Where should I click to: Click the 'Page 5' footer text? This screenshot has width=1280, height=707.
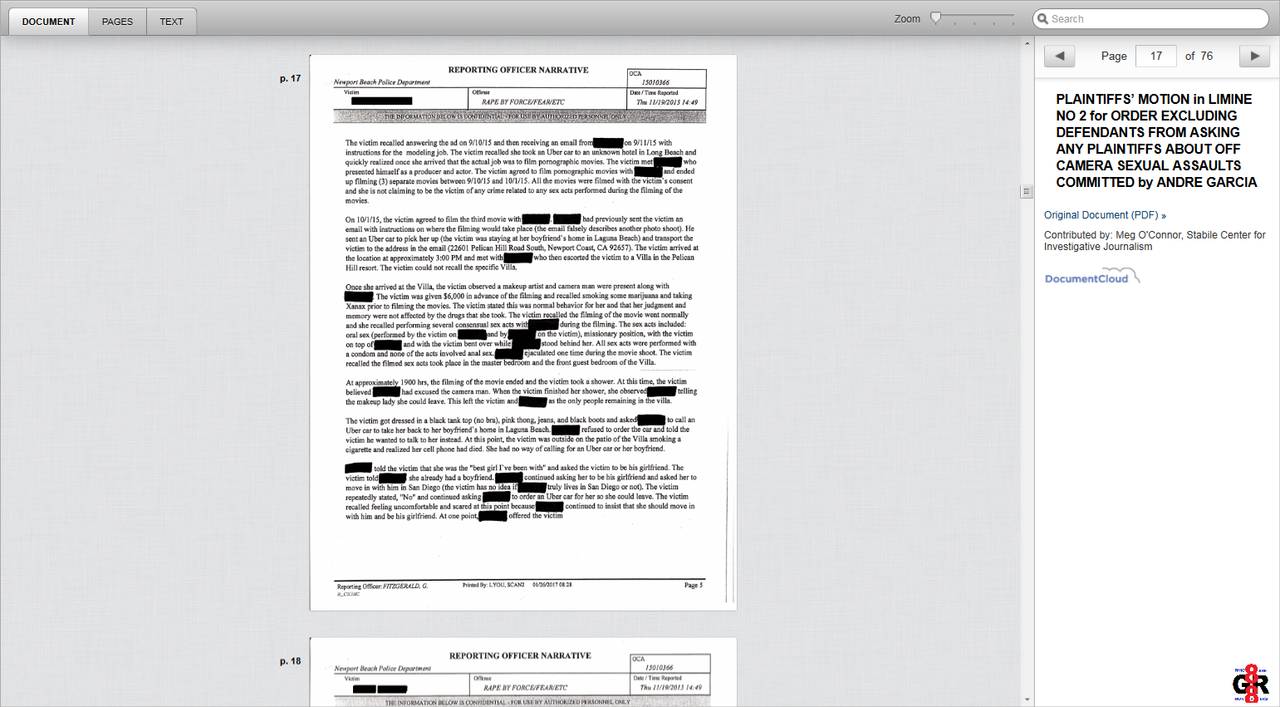click(x=693, y=584)
